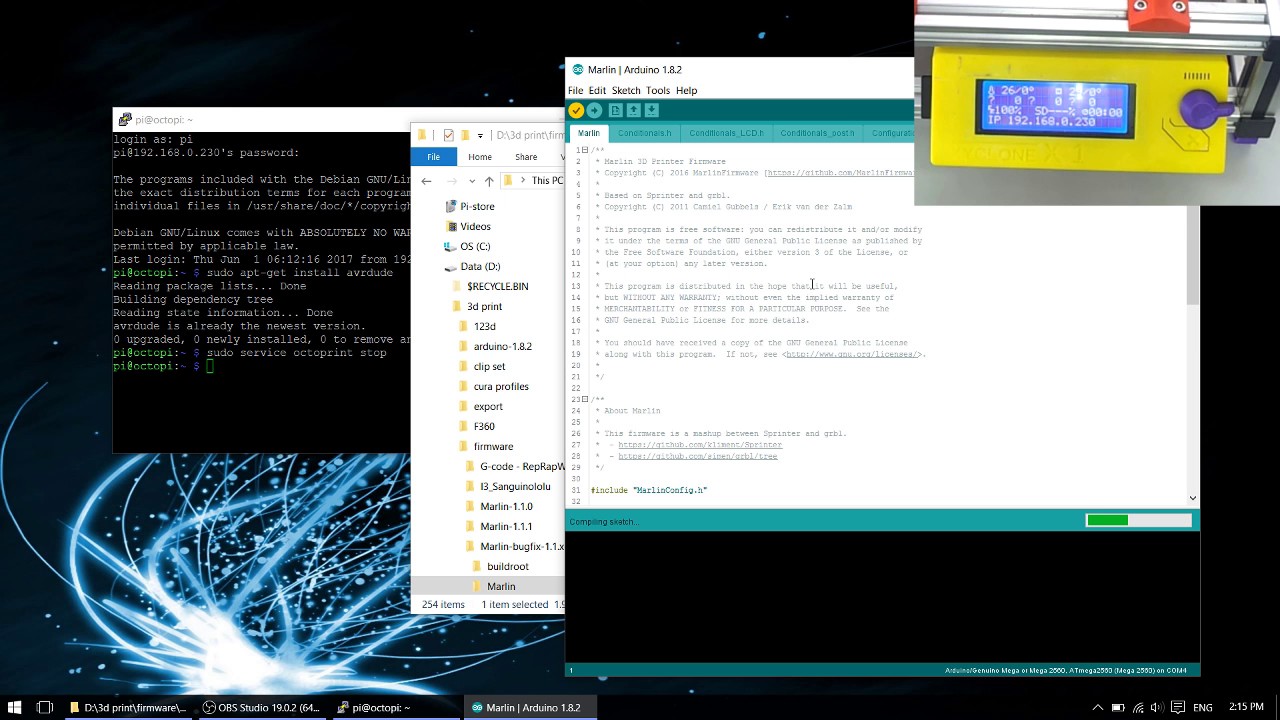Open the Share ribbon tab in File Explorer

tap(526, 157)
